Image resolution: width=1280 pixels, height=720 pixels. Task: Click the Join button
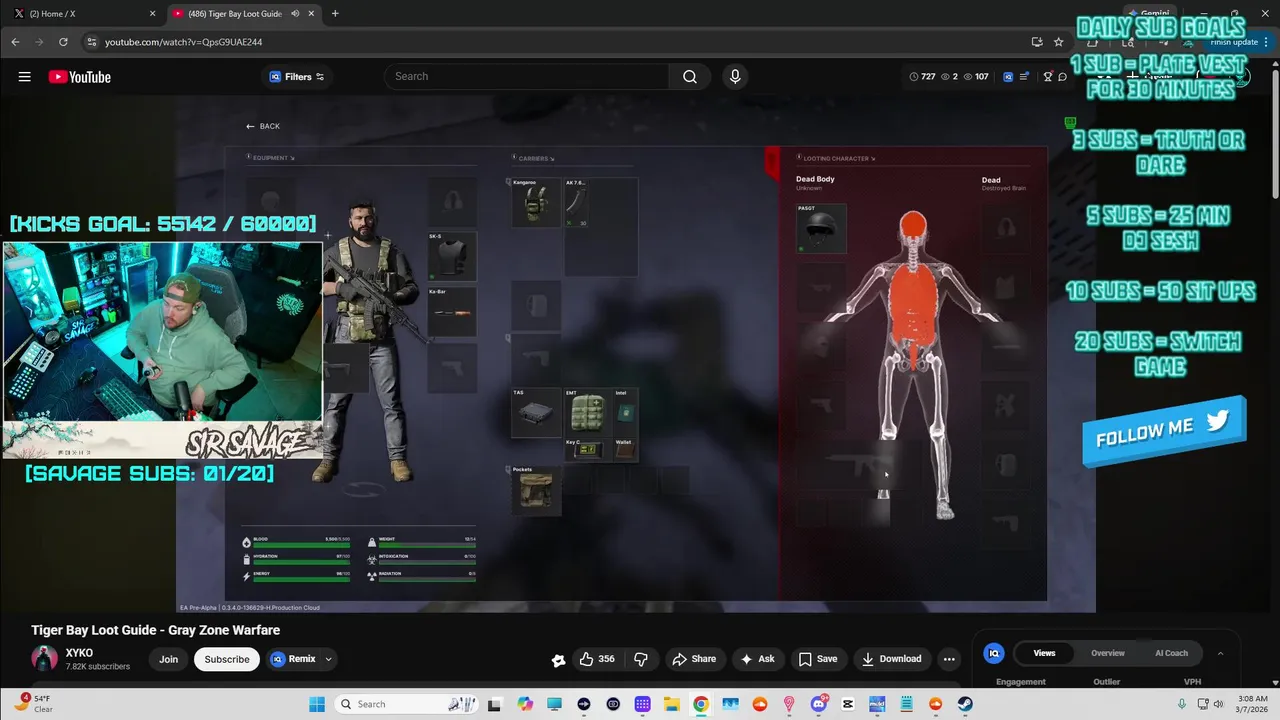coord(168,659)
